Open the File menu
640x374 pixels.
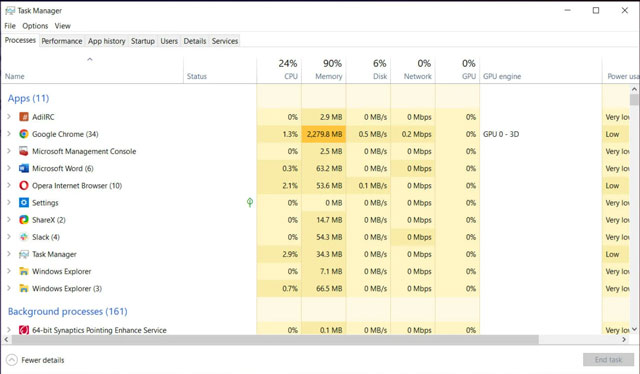(10, 26)
